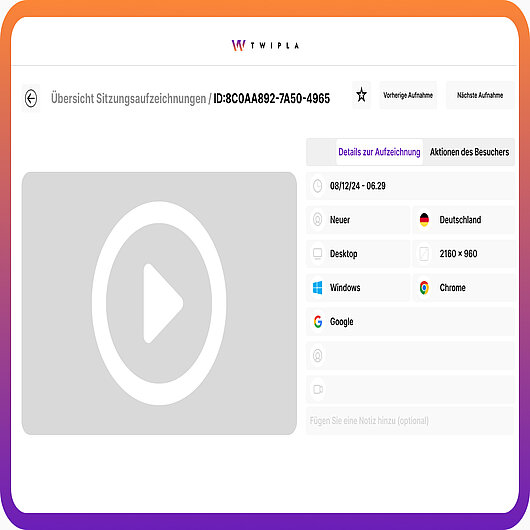Click the date 08/12/24 - 06.29
Image resolution: width=530 pixels, height=530 pixels.
click(358, 186)
